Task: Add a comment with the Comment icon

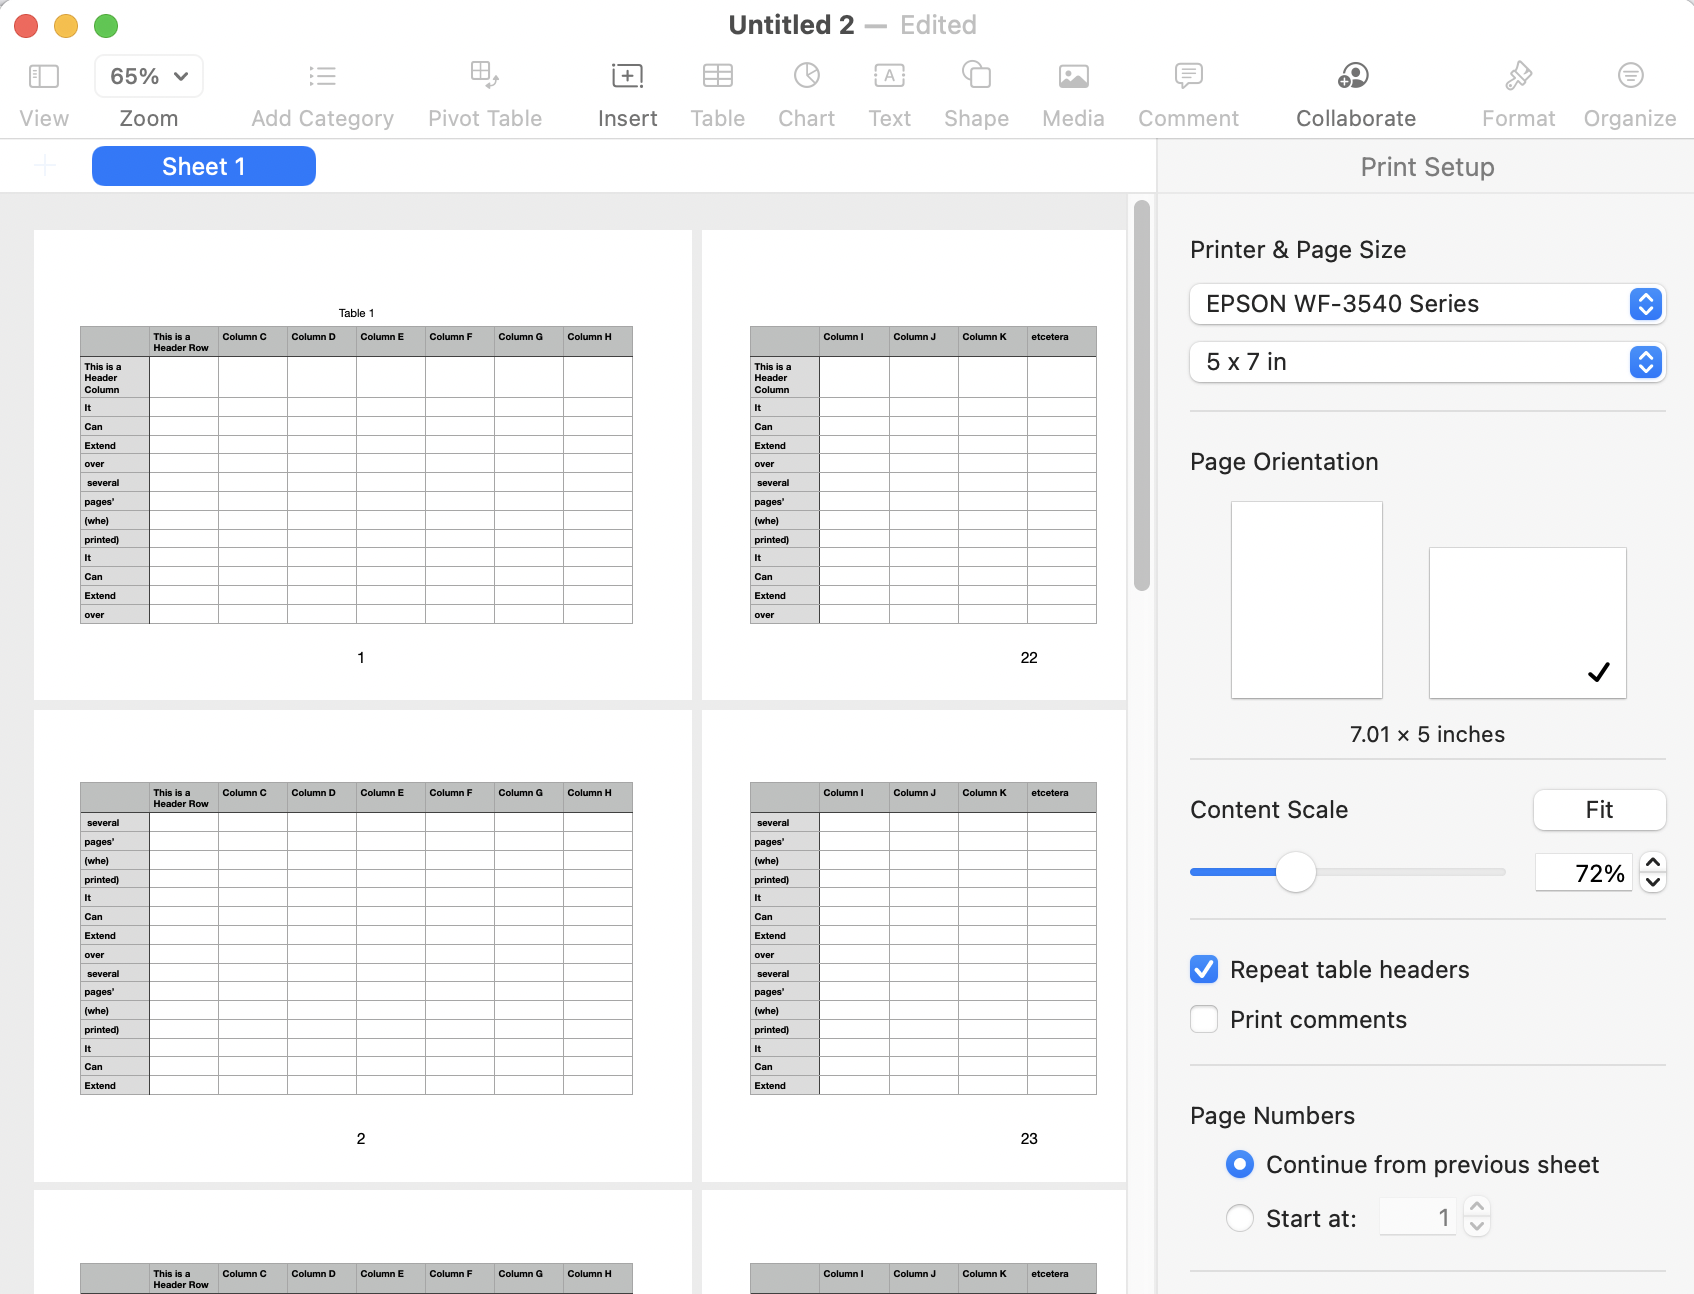Action: [1189, 75]
